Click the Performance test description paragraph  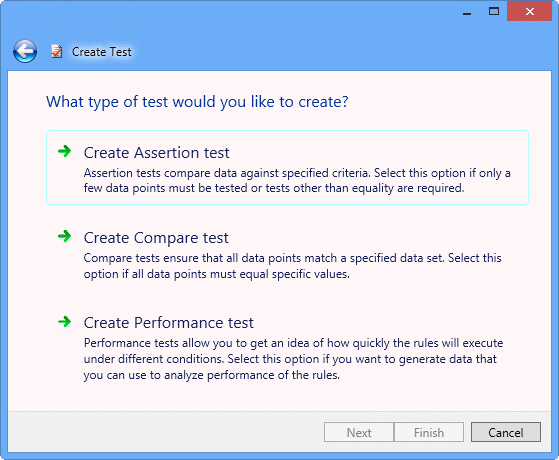pyautogui.click(x=293, y=359)
